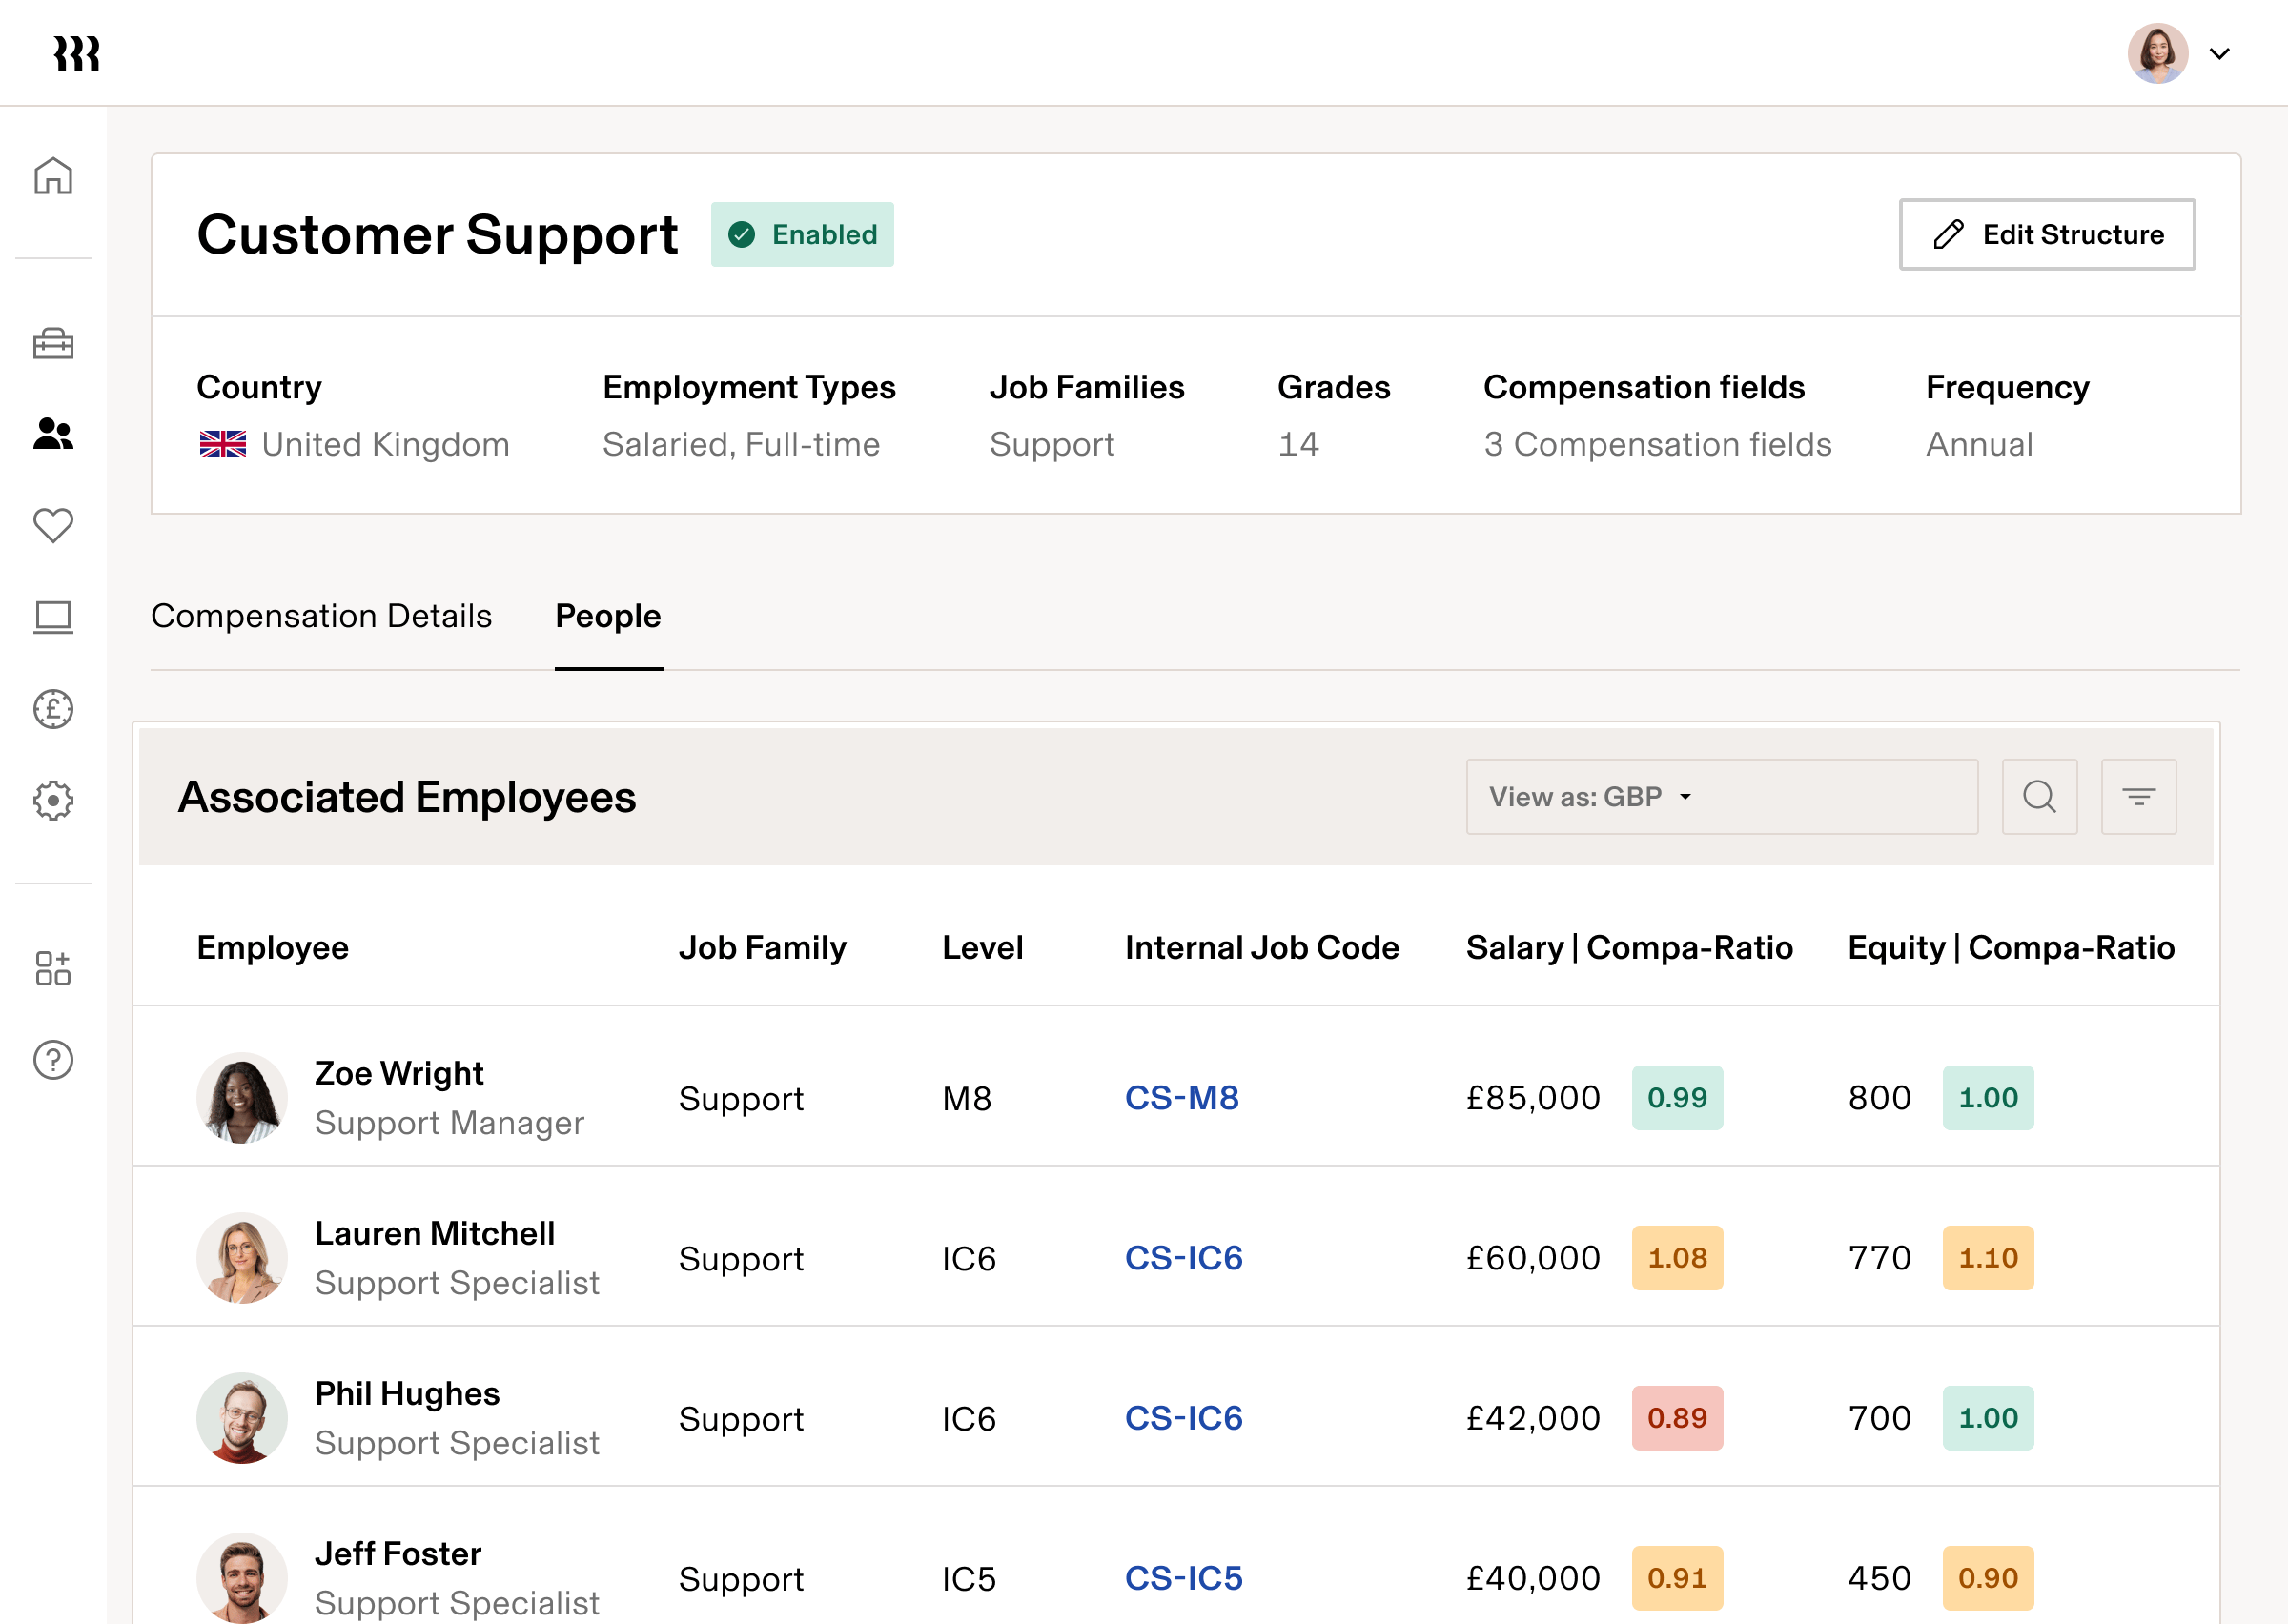This screenshot has height=1624, width=2288.
Task: Click the Edit Structure button
Action: (x=2046, y=234)
